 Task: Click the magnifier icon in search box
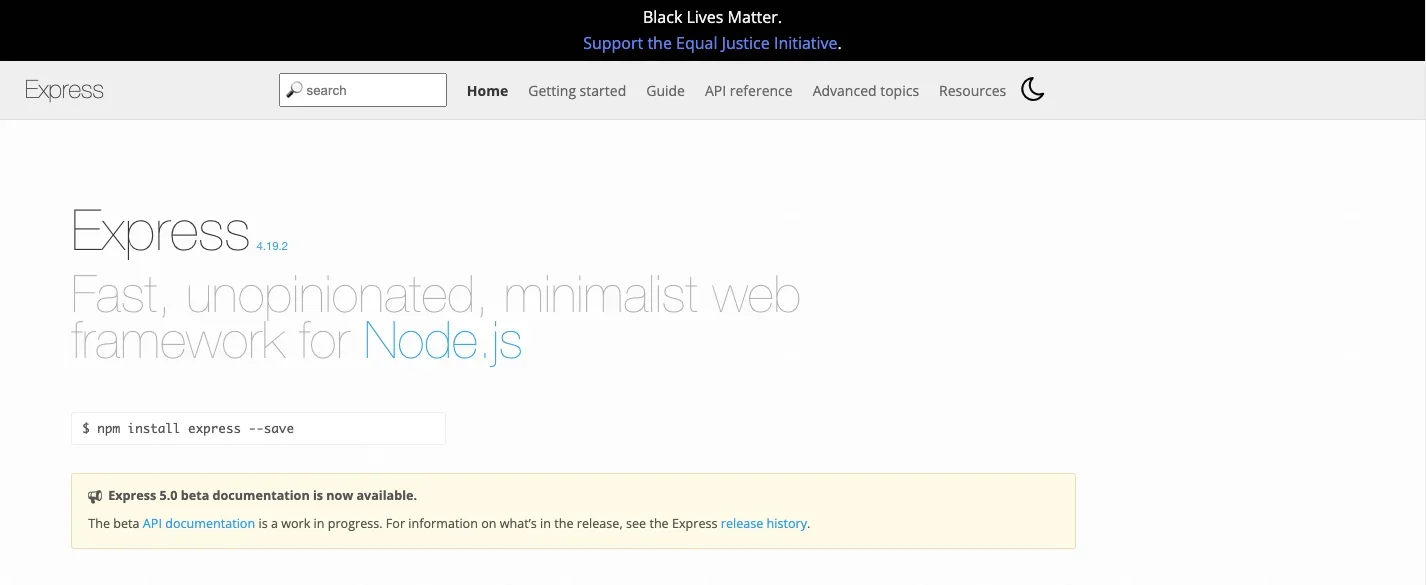pyautogui.click(x=294, y=90)
